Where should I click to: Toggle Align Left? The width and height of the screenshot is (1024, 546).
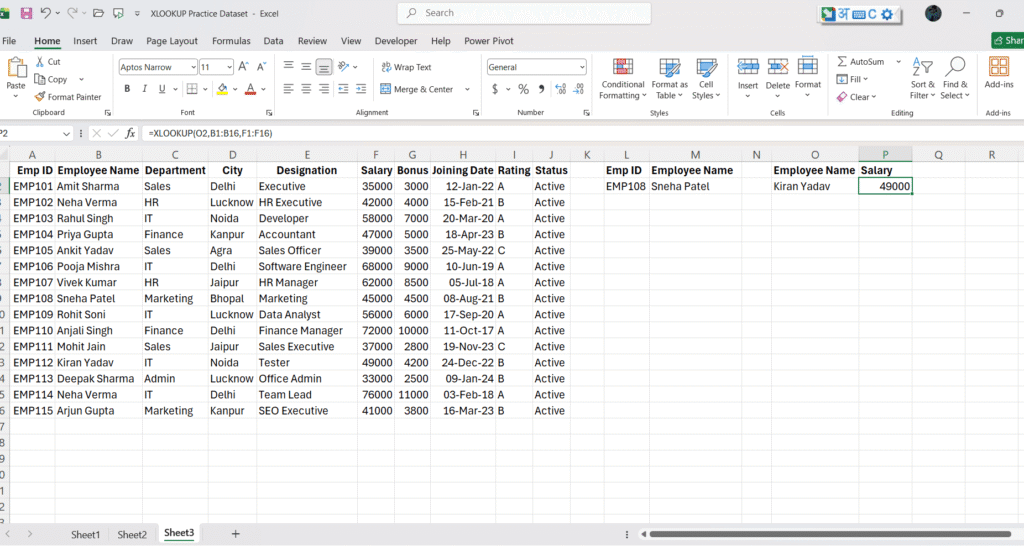(288, 89)
